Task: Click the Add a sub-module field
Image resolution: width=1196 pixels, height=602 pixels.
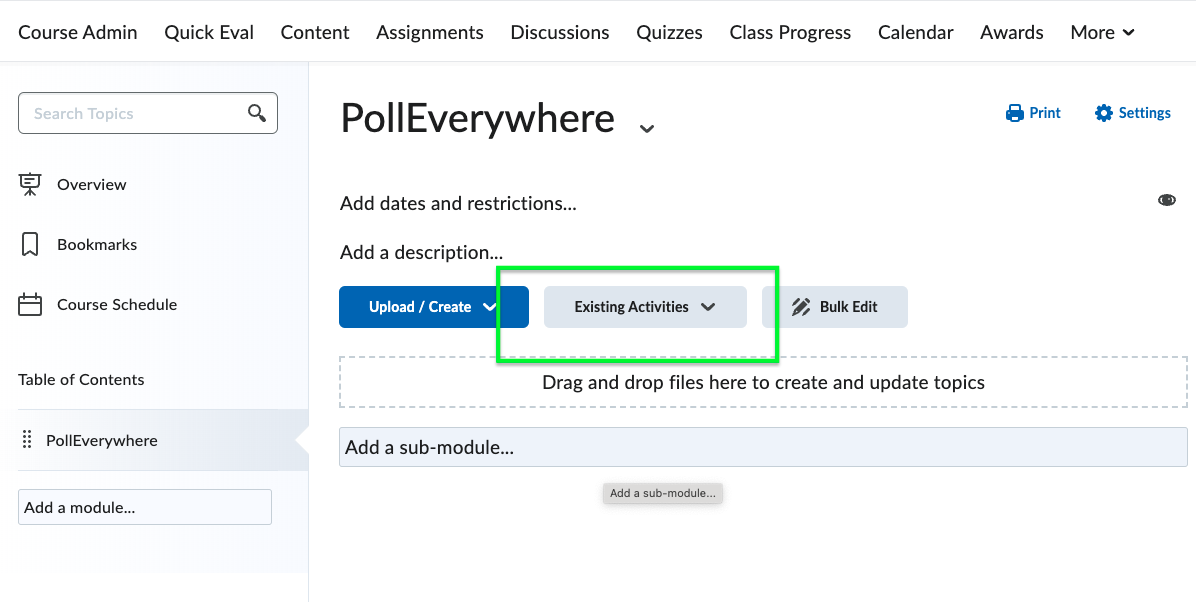Action: (x=763, y=447)
